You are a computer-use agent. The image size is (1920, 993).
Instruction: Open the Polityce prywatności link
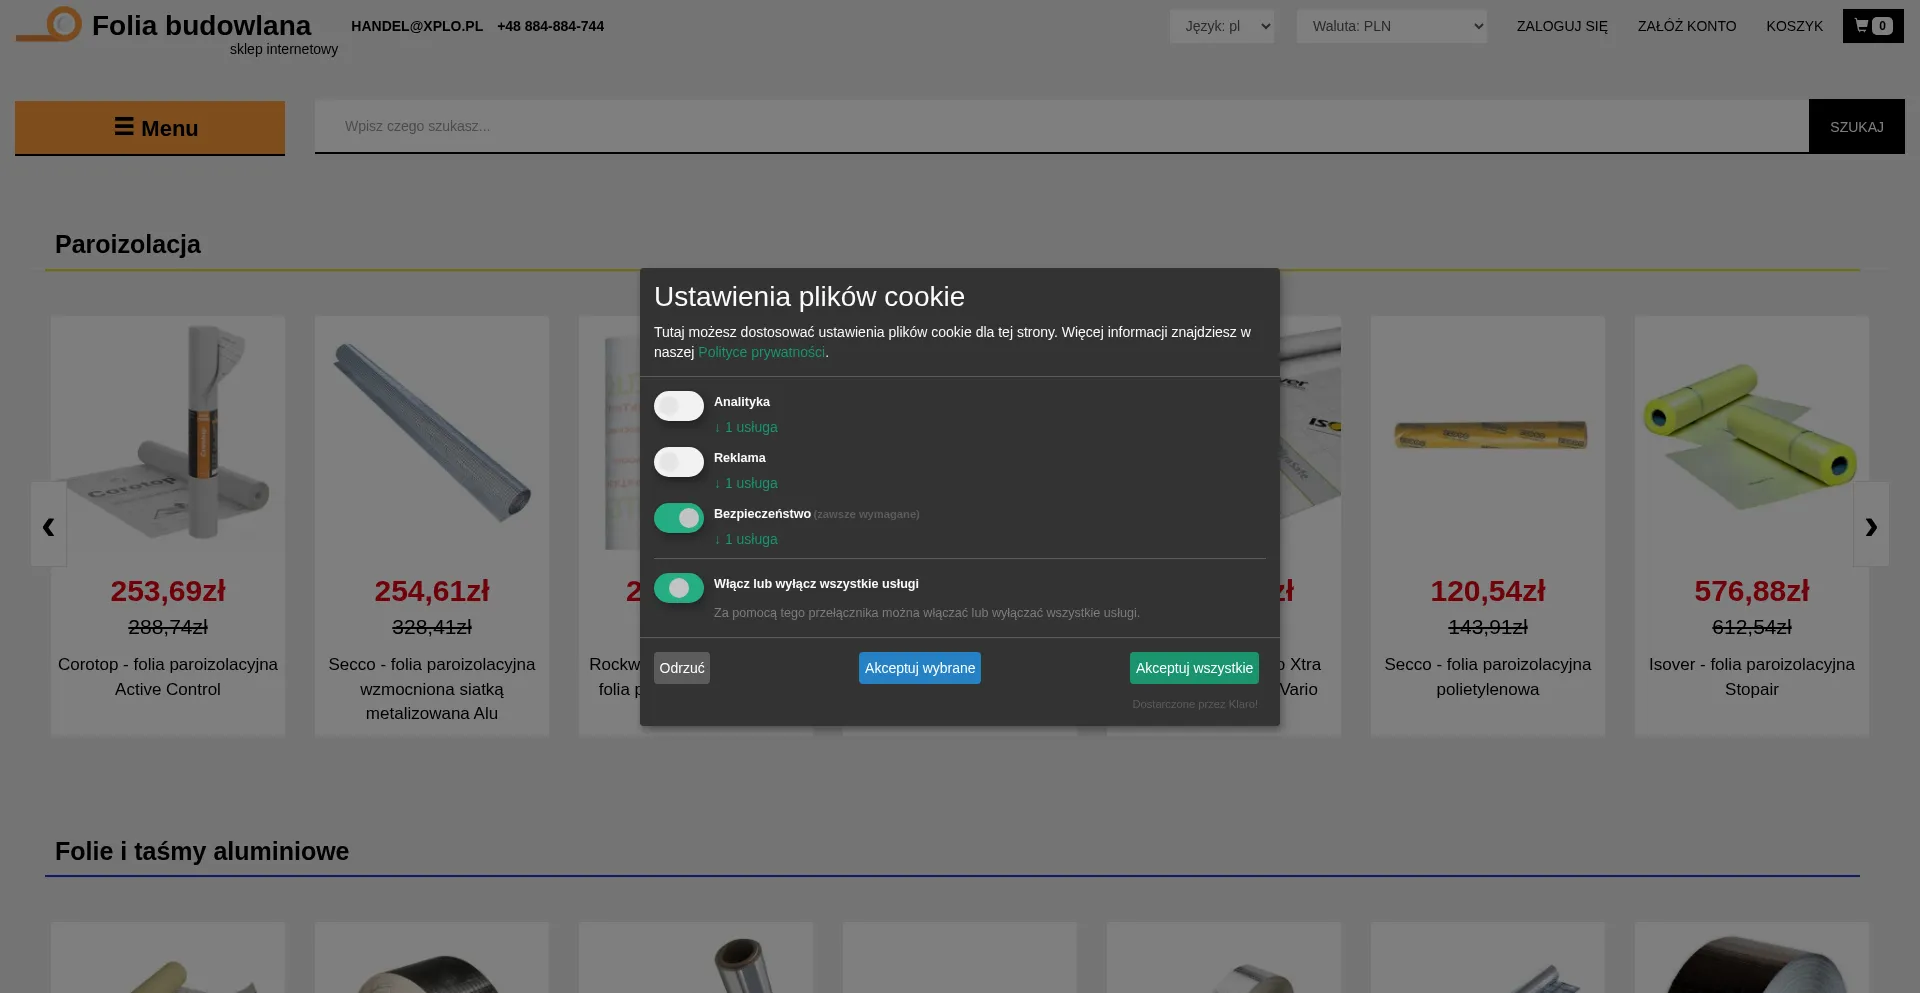pyautogui.click(x=762, y=352)
